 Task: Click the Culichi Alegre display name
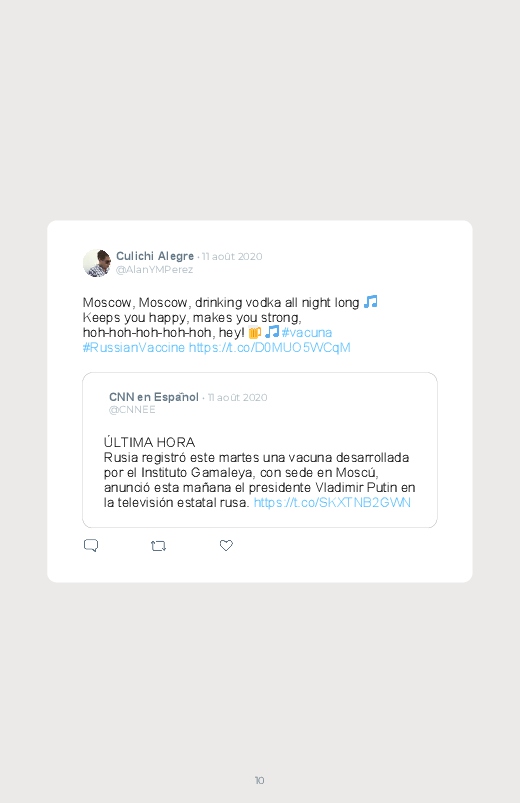[x=155, y=256]
